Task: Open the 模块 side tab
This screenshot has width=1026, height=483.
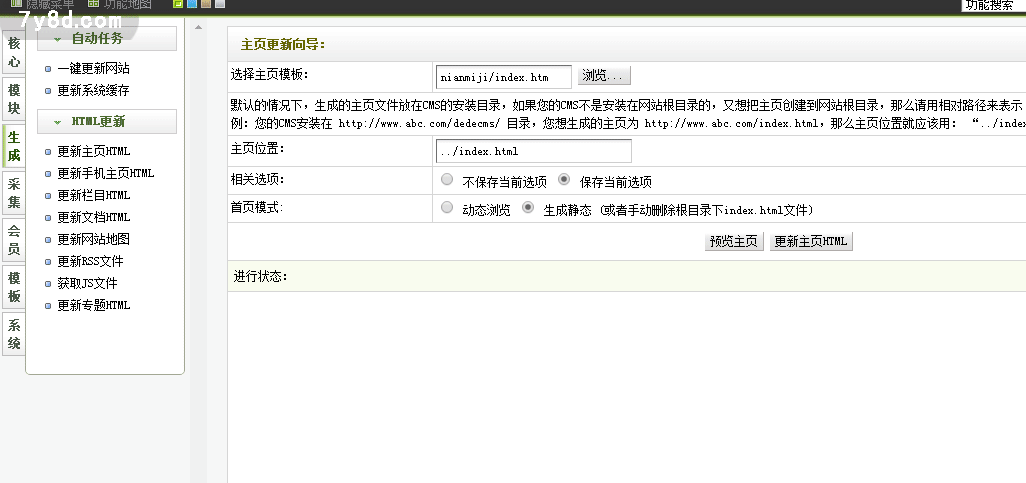Action: pos(14,99)
